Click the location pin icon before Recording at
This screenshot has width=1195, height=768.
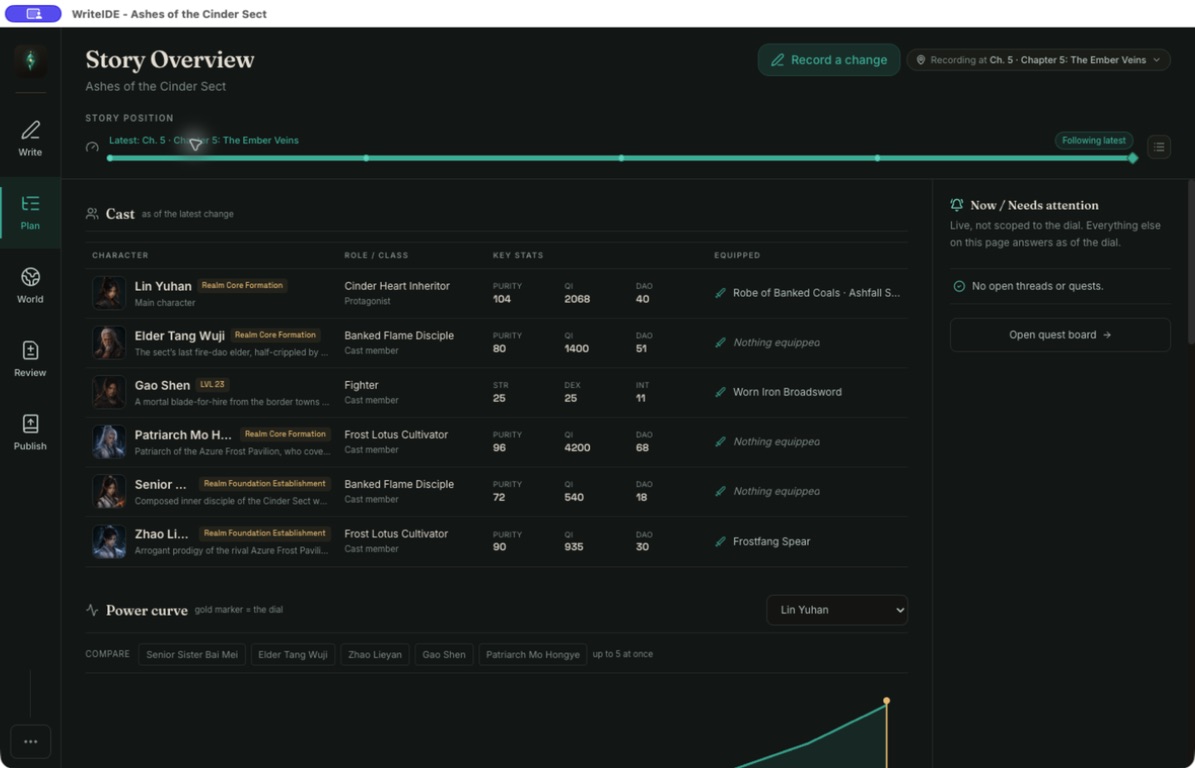tap(921, 60)
